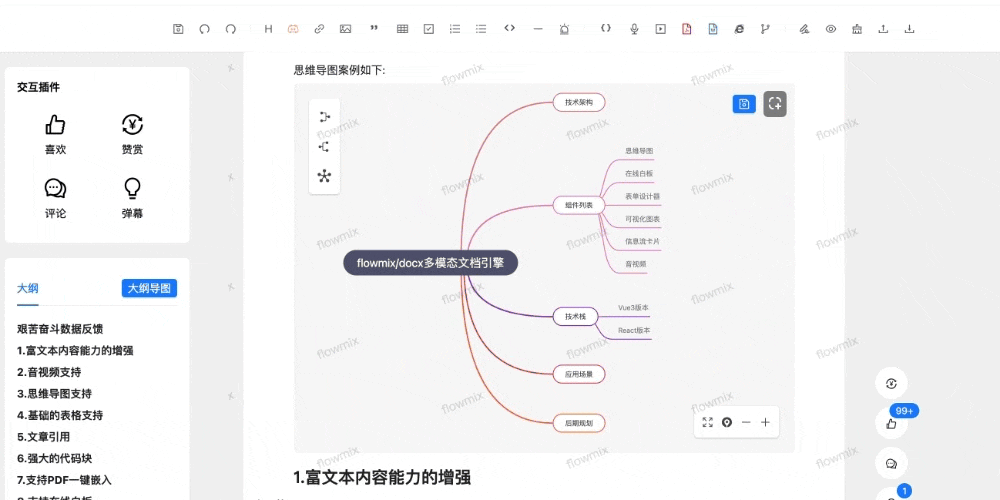Insert an unordered bullet list
Screen dimensions: 1000x500
point(481,29)
